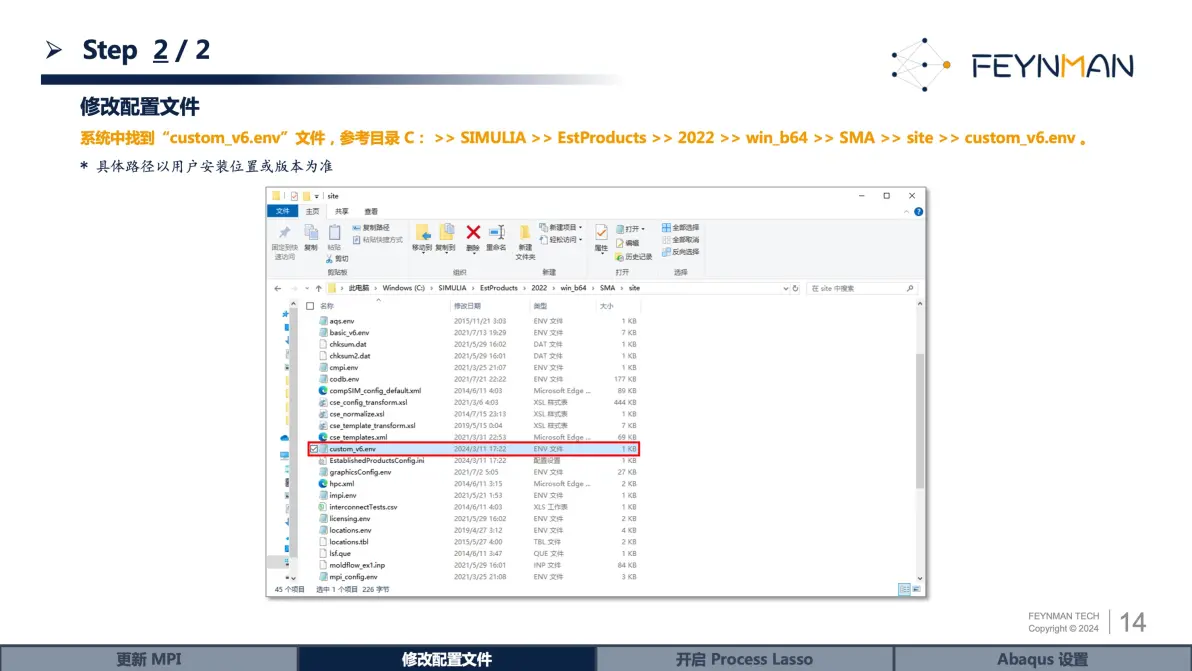Click the Pin to Quick Access icon

click(284, 233)
